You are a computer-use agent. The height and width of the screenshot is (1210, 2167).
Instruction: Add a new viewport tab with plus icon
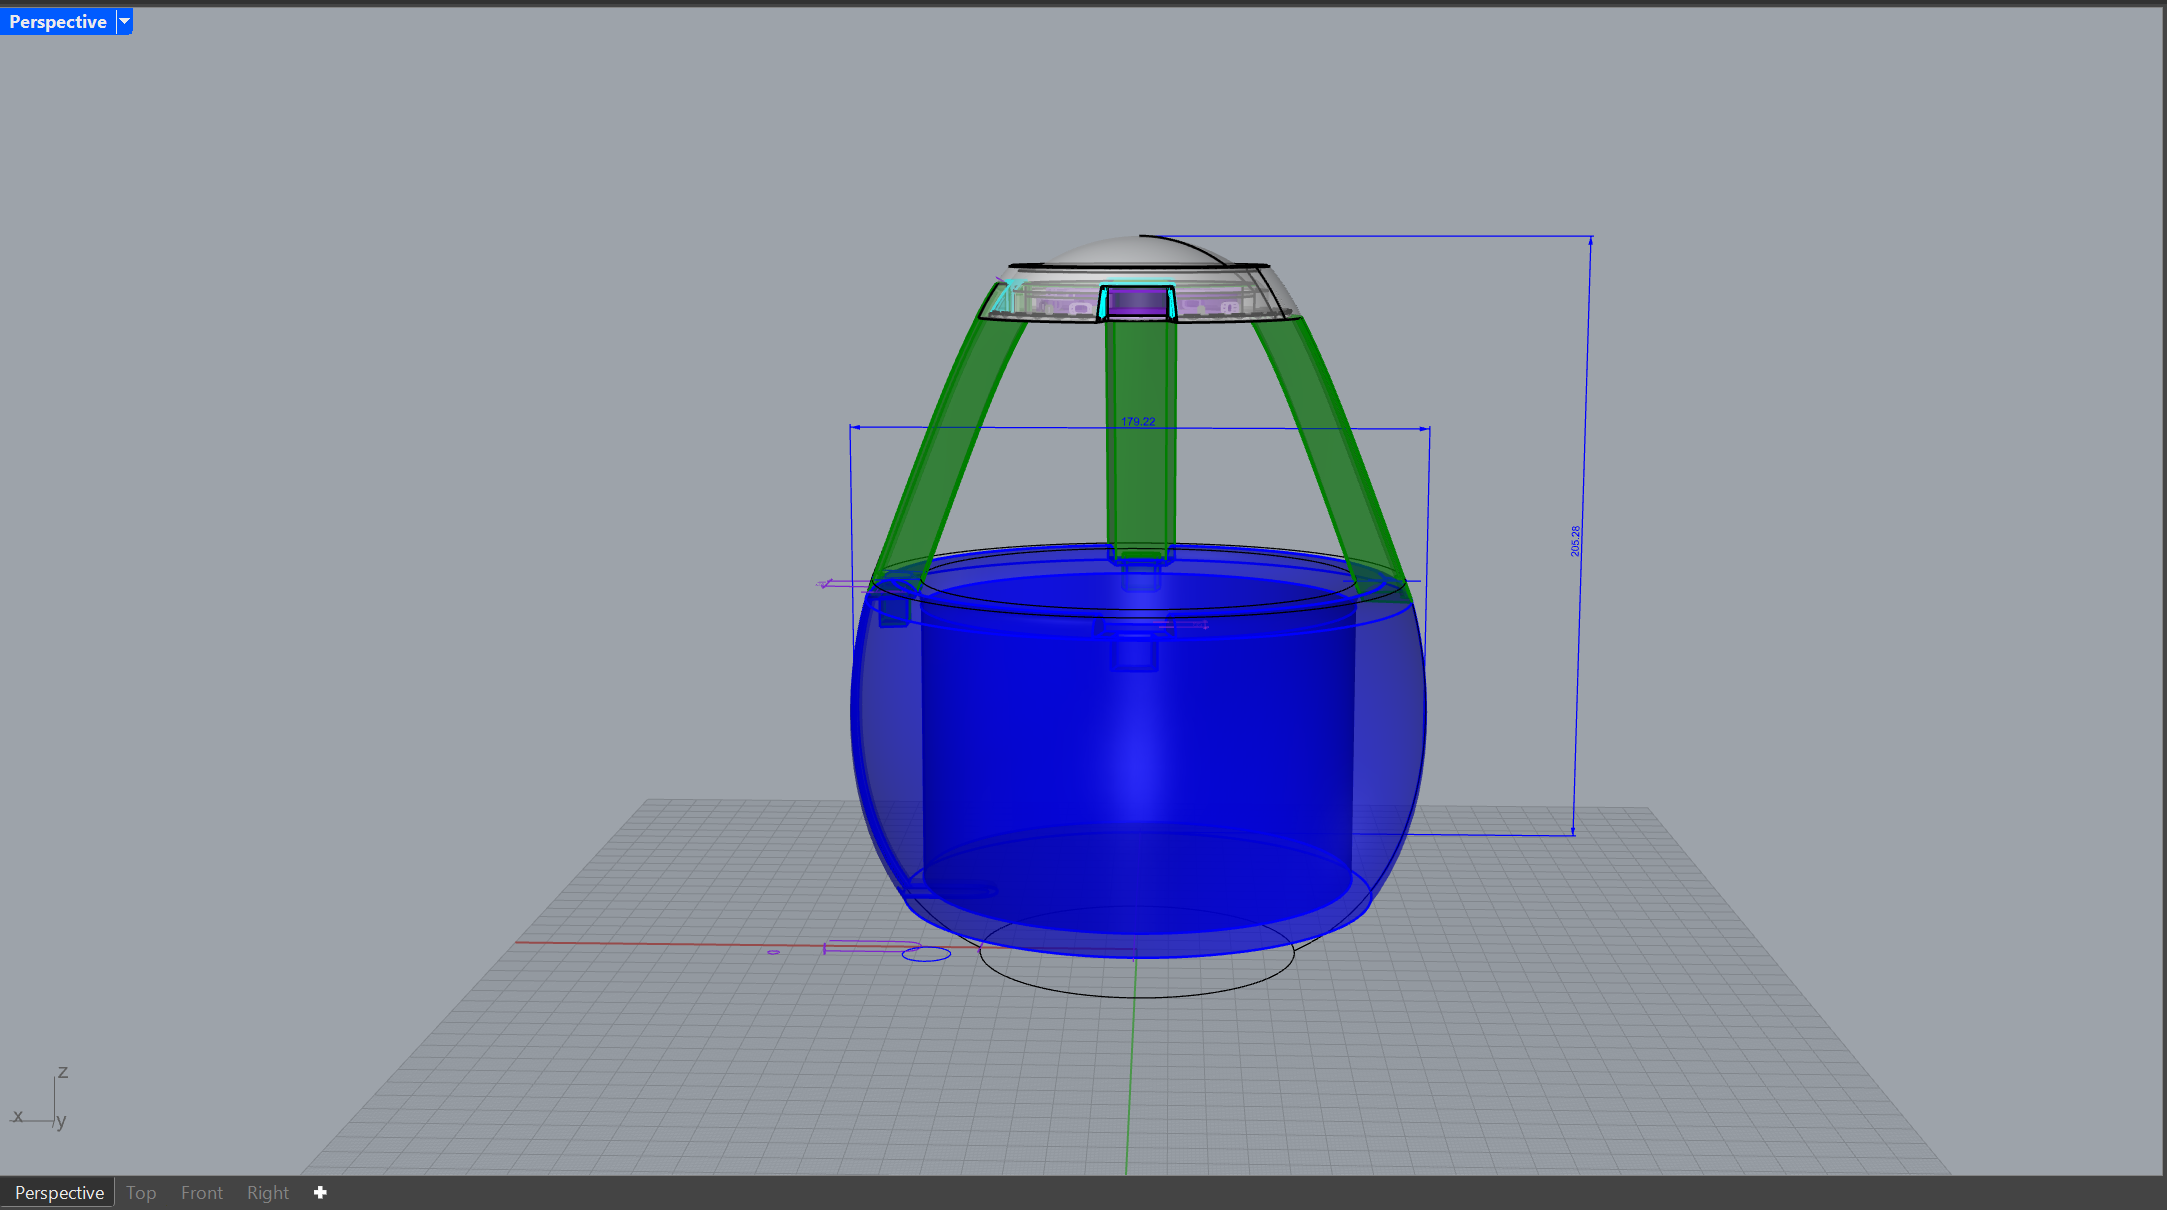click(x=320, y=1192)
